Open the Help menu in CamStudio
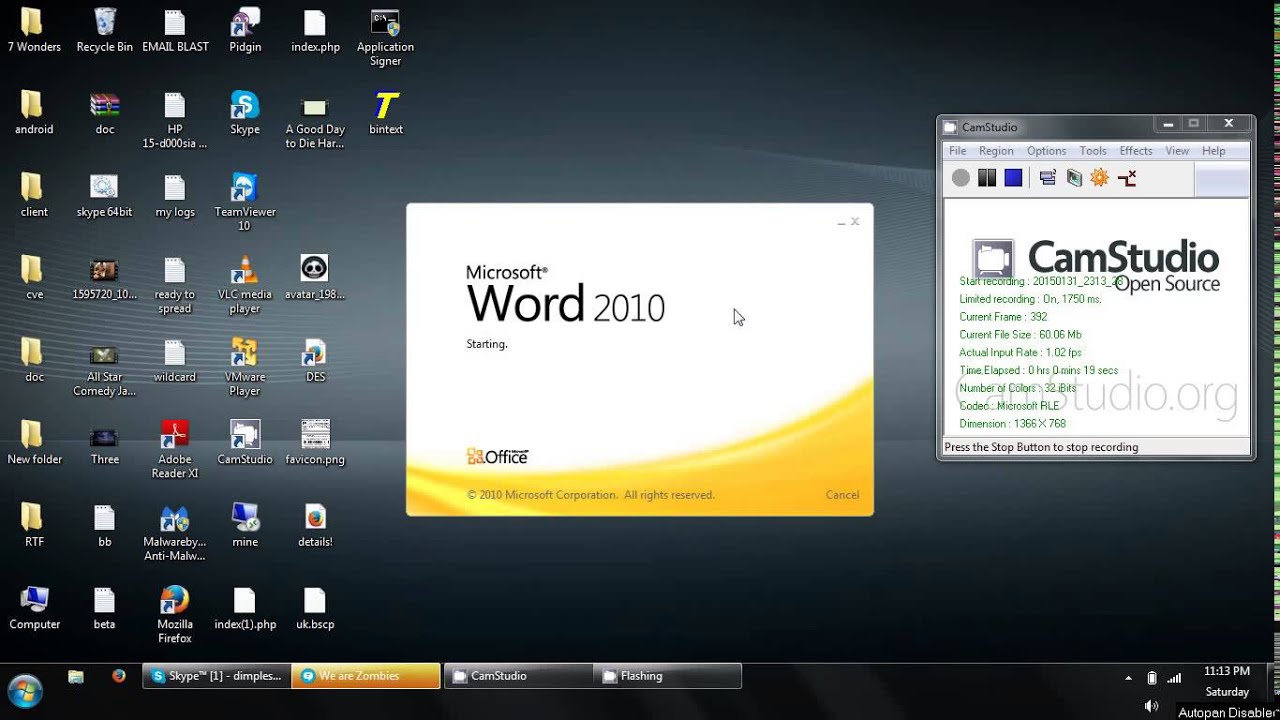Screen dimensions: 1280x720 (x=1214, y=151)
